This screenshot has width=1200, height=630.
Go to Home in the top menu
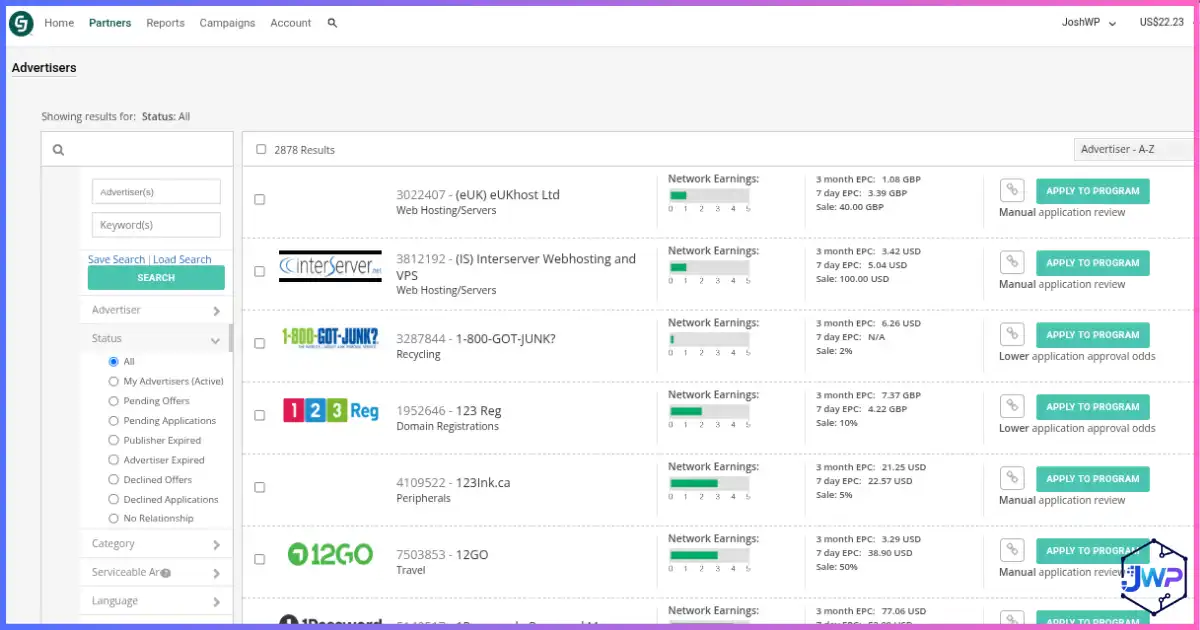pos(59,23)
